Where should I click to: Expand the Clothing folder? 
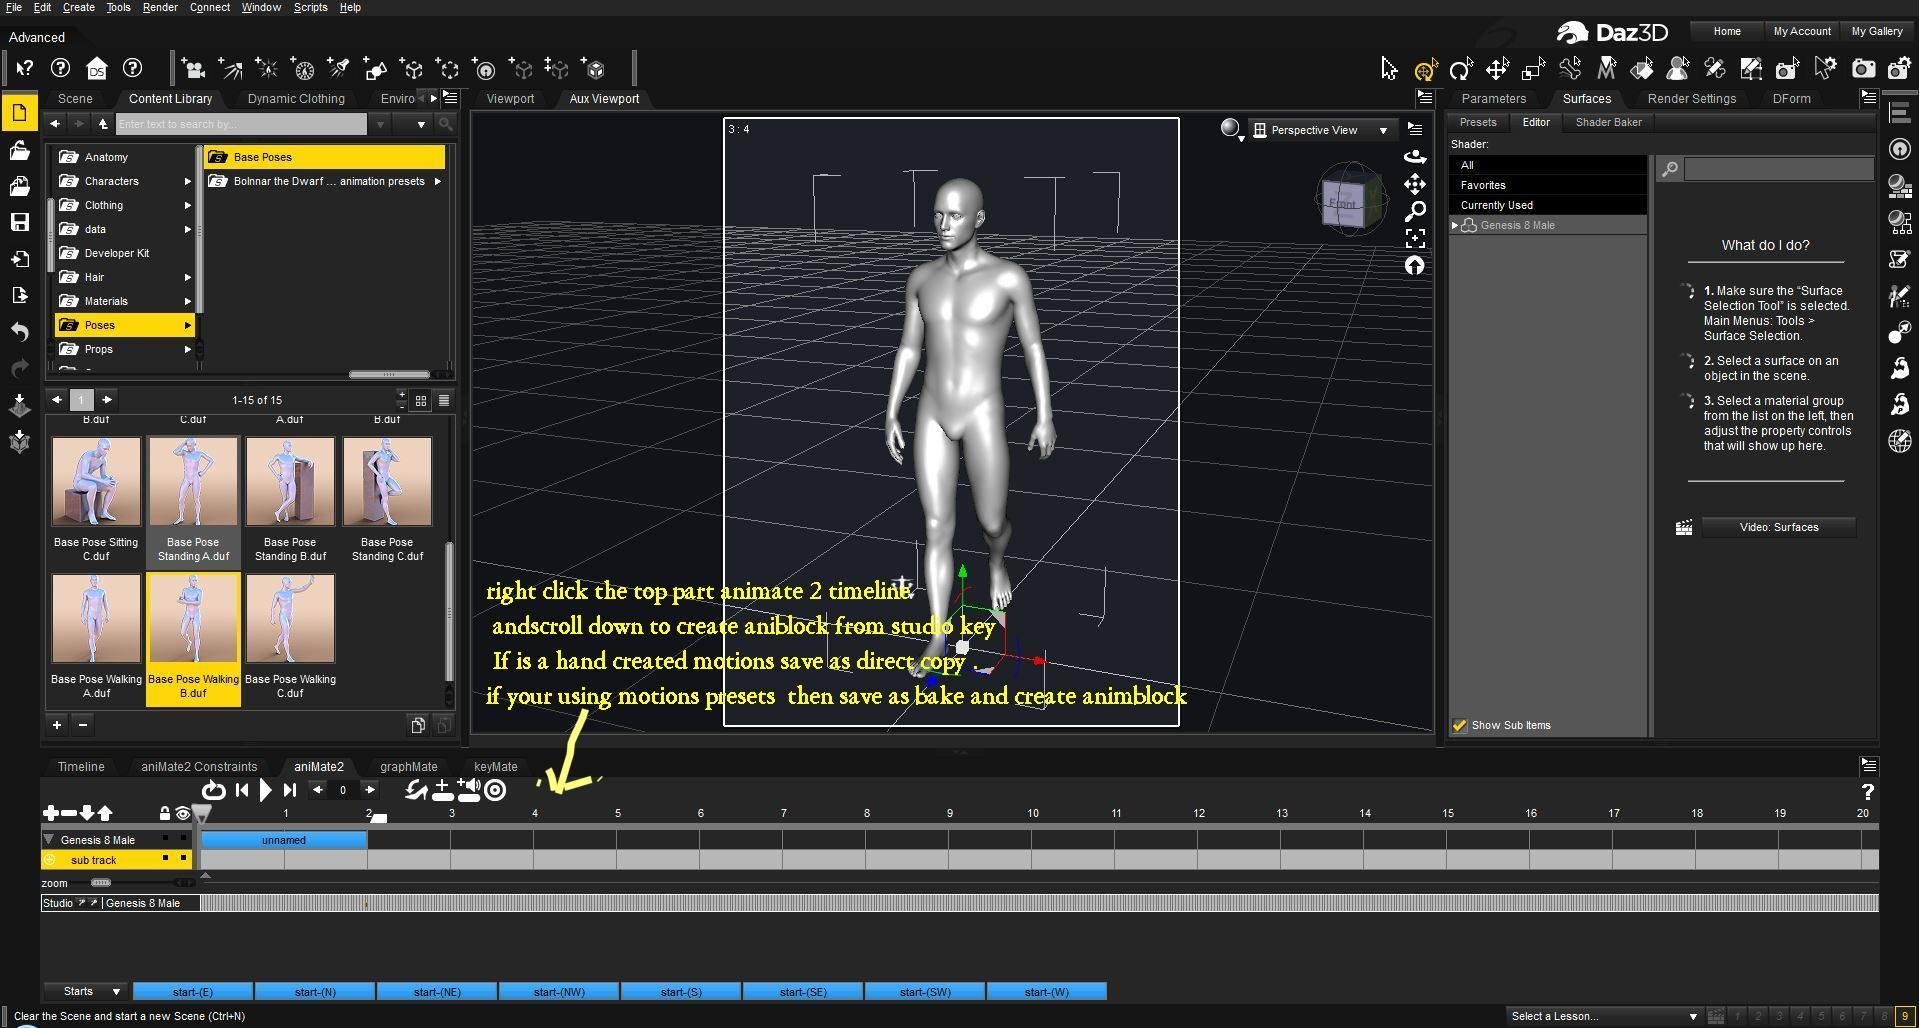point(187,205)
